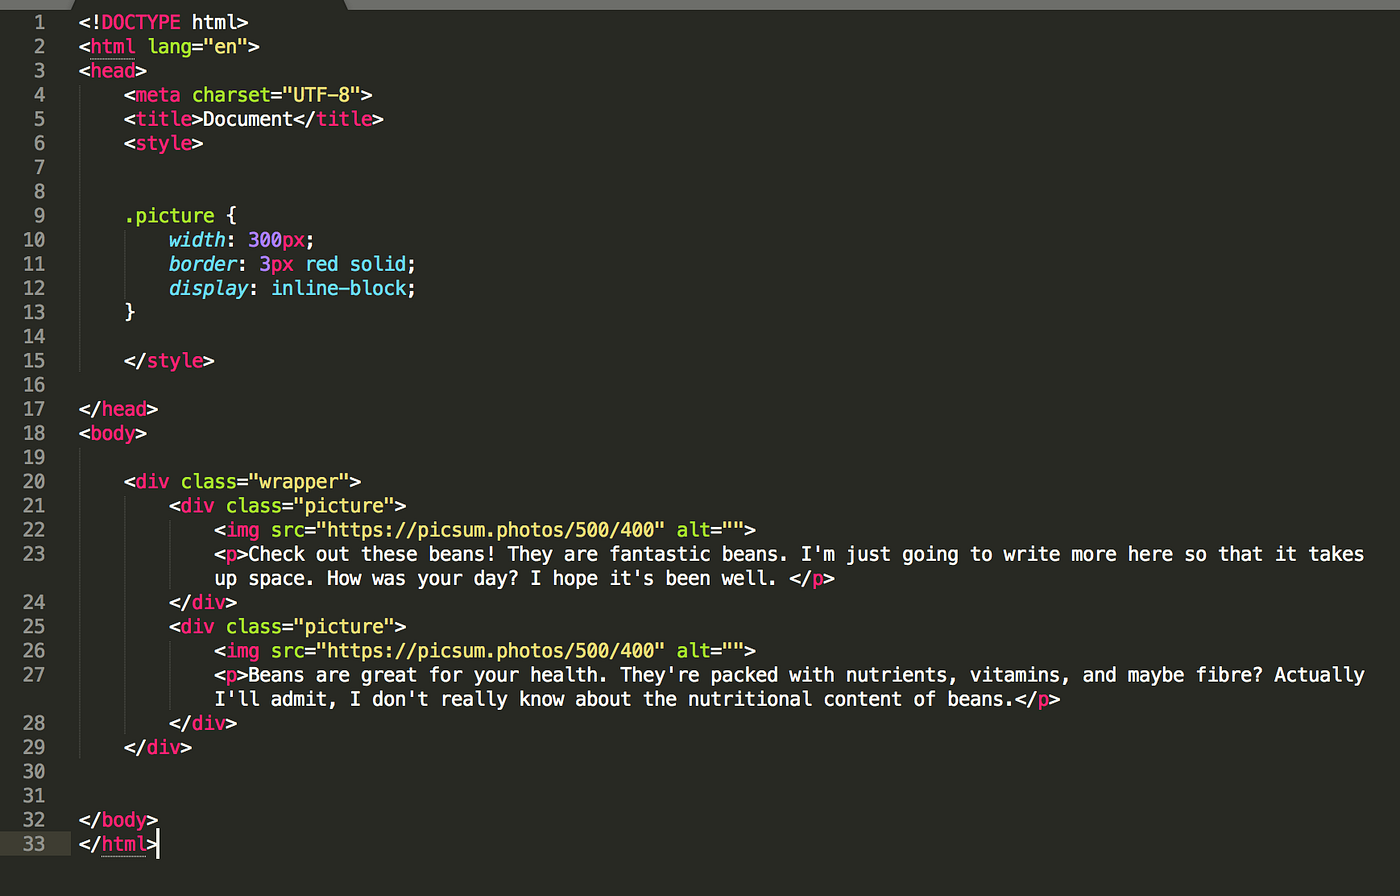Click line number 30 in the gutter
The width and height of the screenshot is (1400, 896).
click(x=33, y=771)
